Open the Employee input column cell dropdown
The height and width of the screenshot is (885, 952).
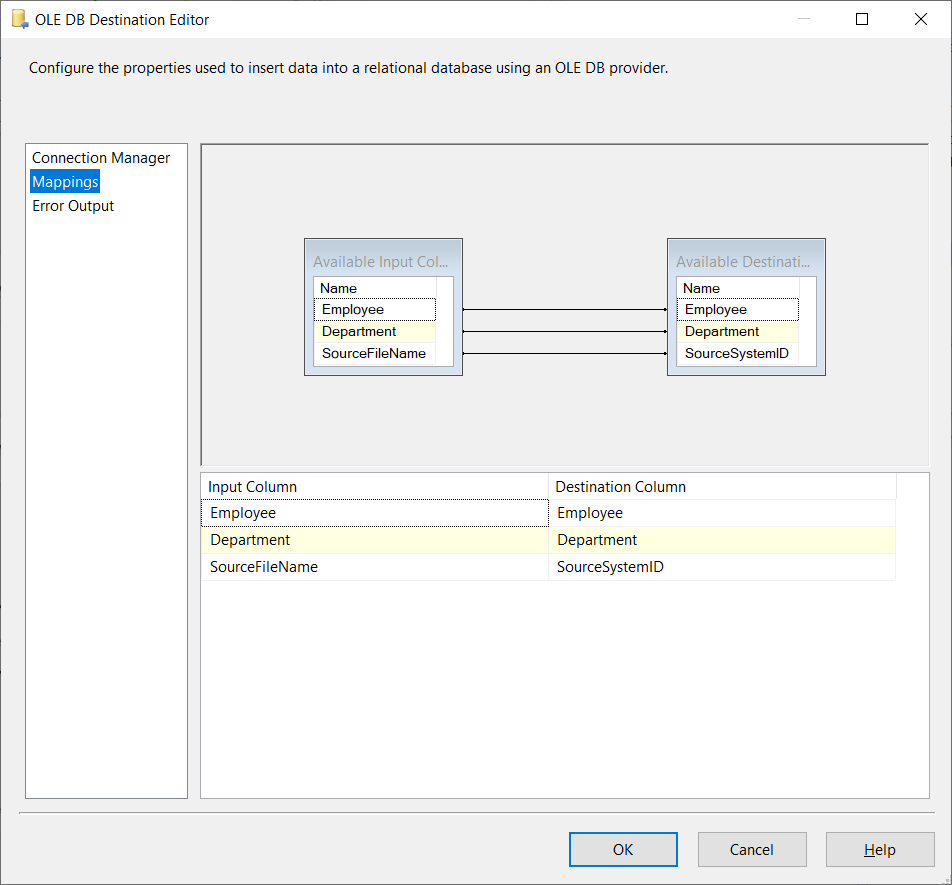374,513
